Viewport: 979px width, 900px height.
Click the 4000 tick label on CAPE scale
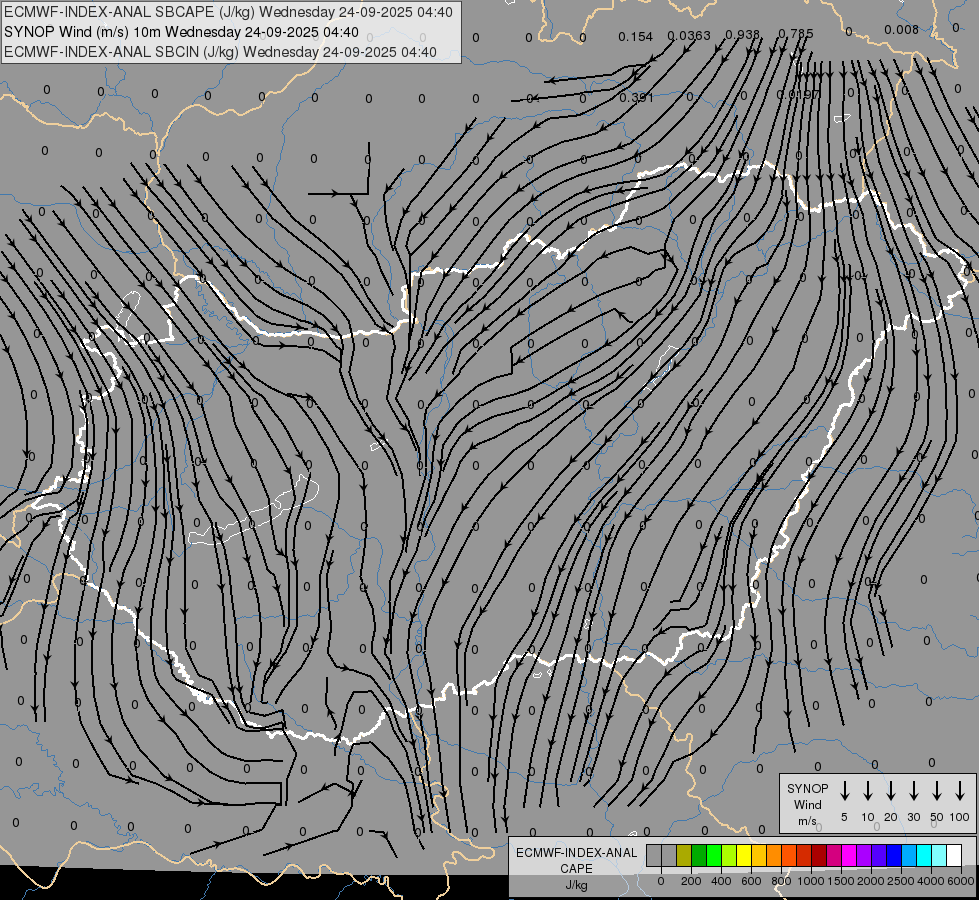[x=931, y=881]
